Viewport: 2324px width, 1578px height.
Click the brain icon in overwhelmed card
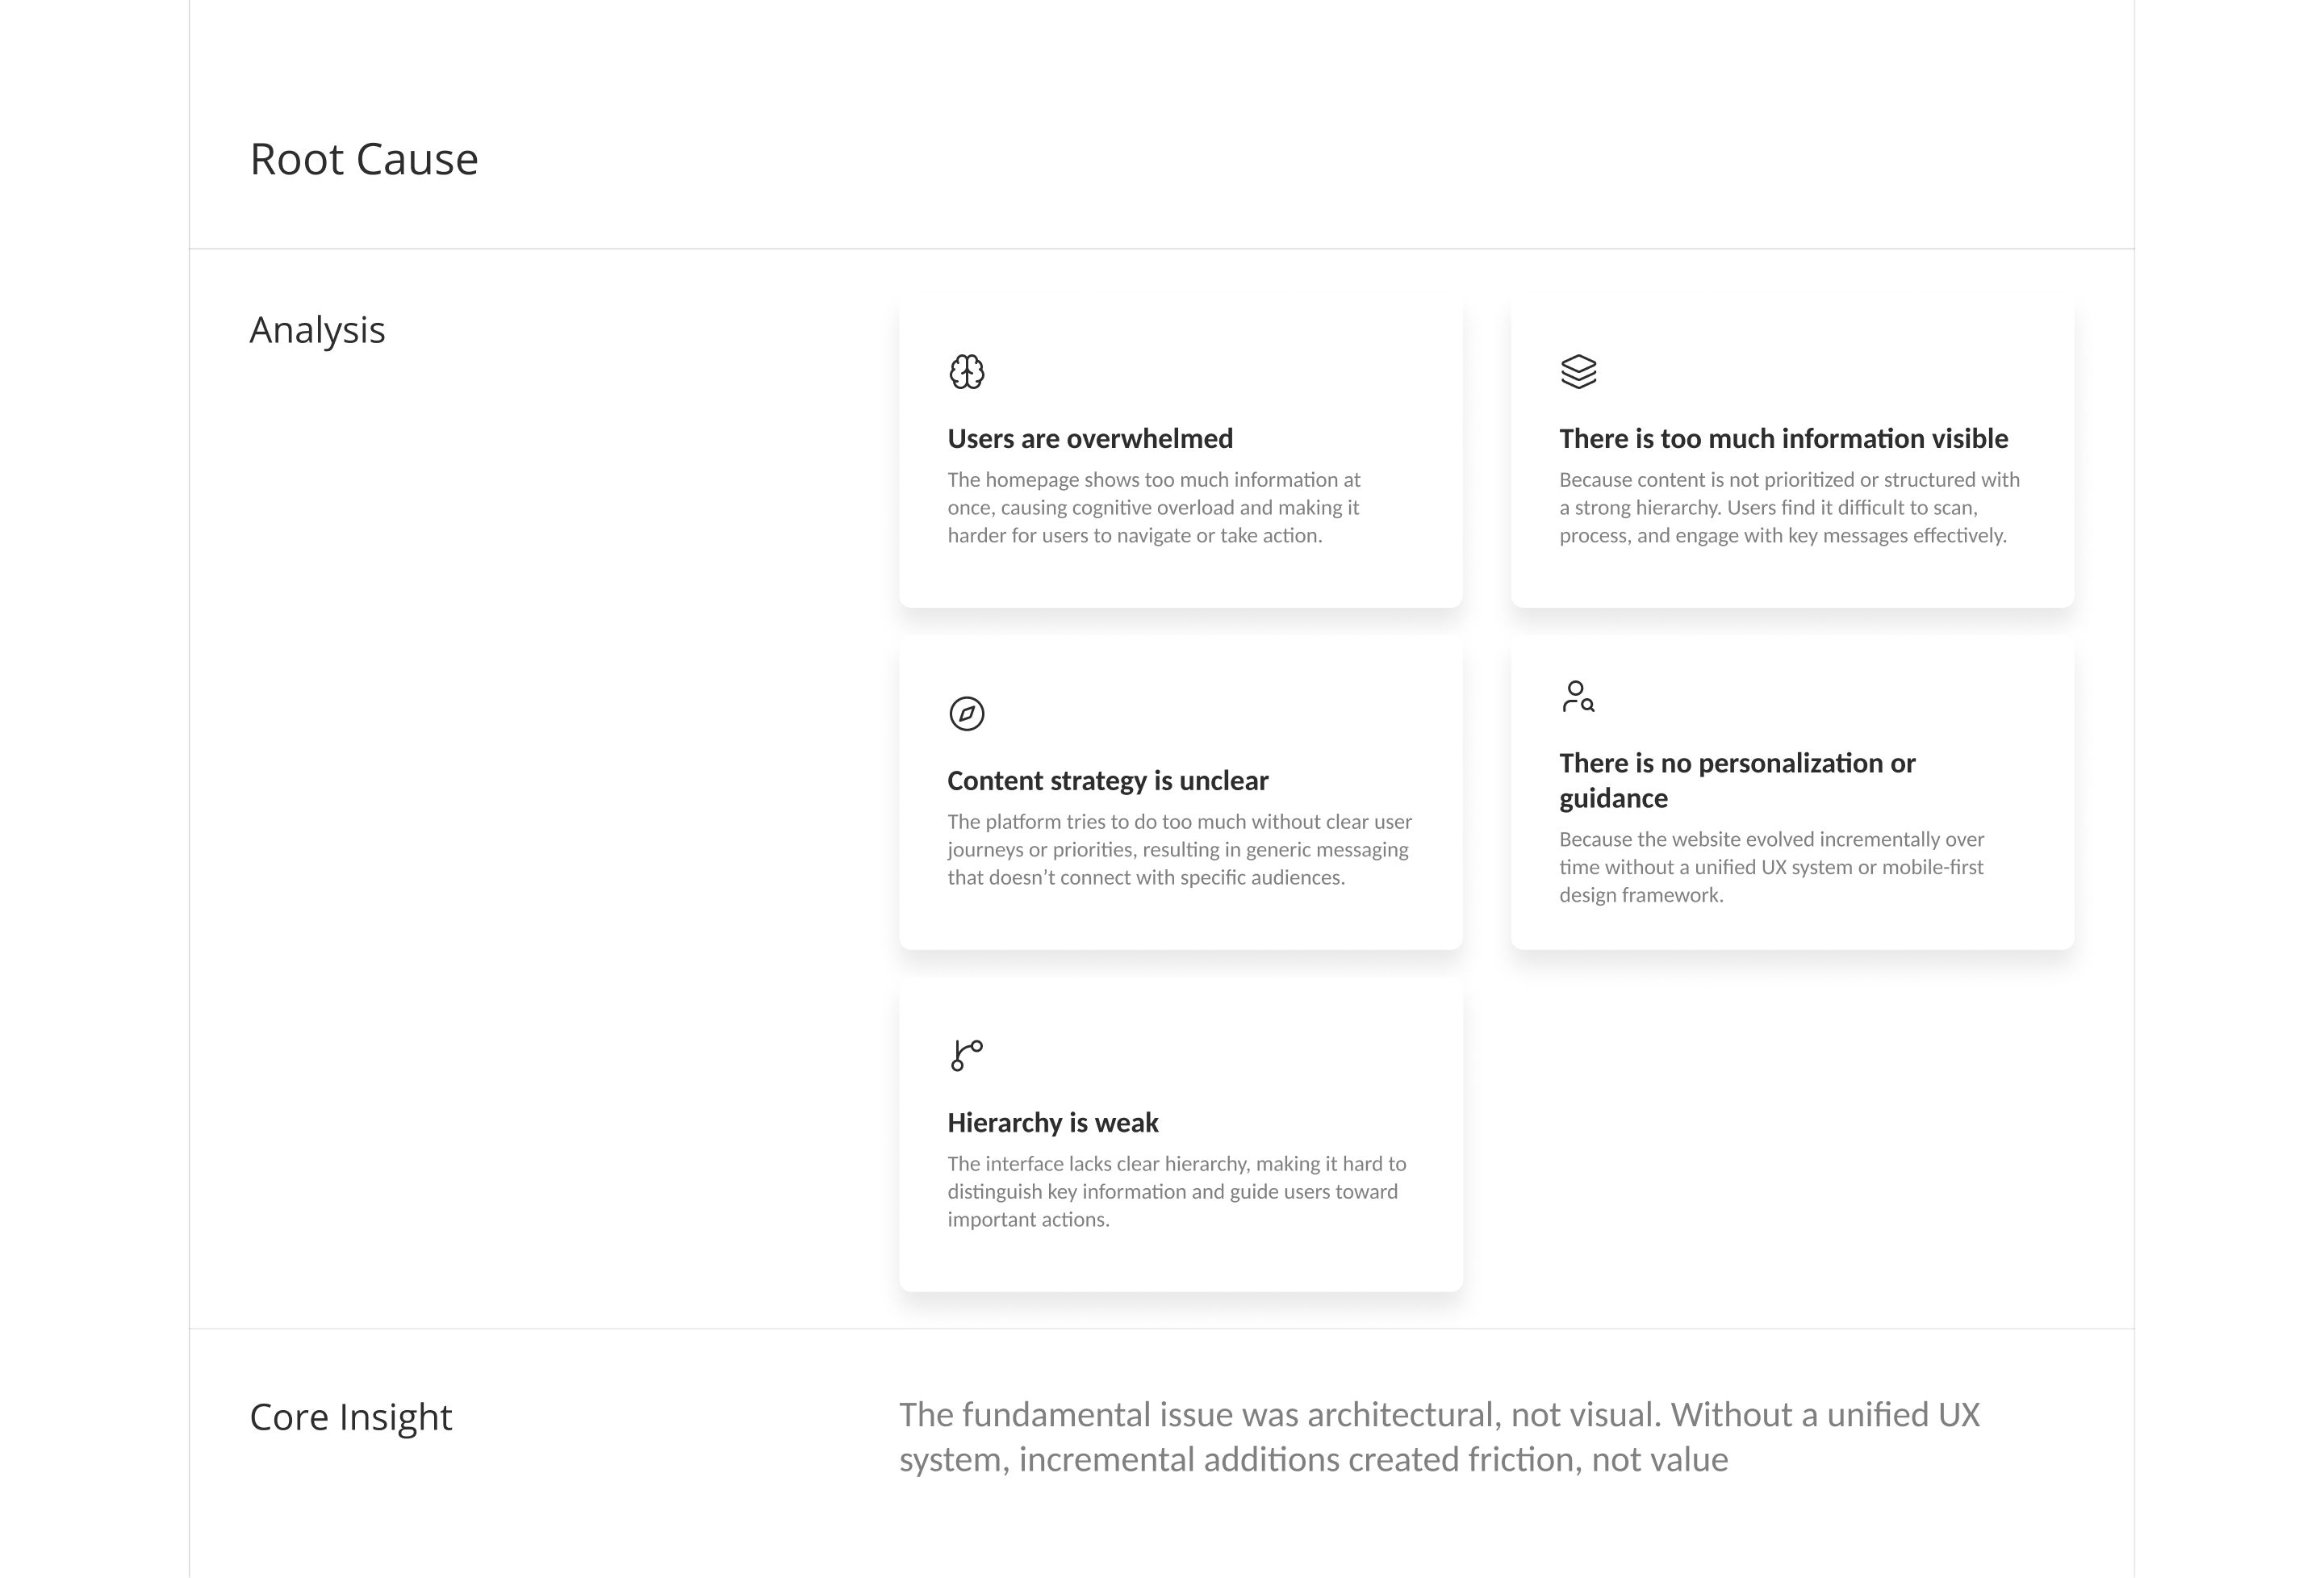966,372
